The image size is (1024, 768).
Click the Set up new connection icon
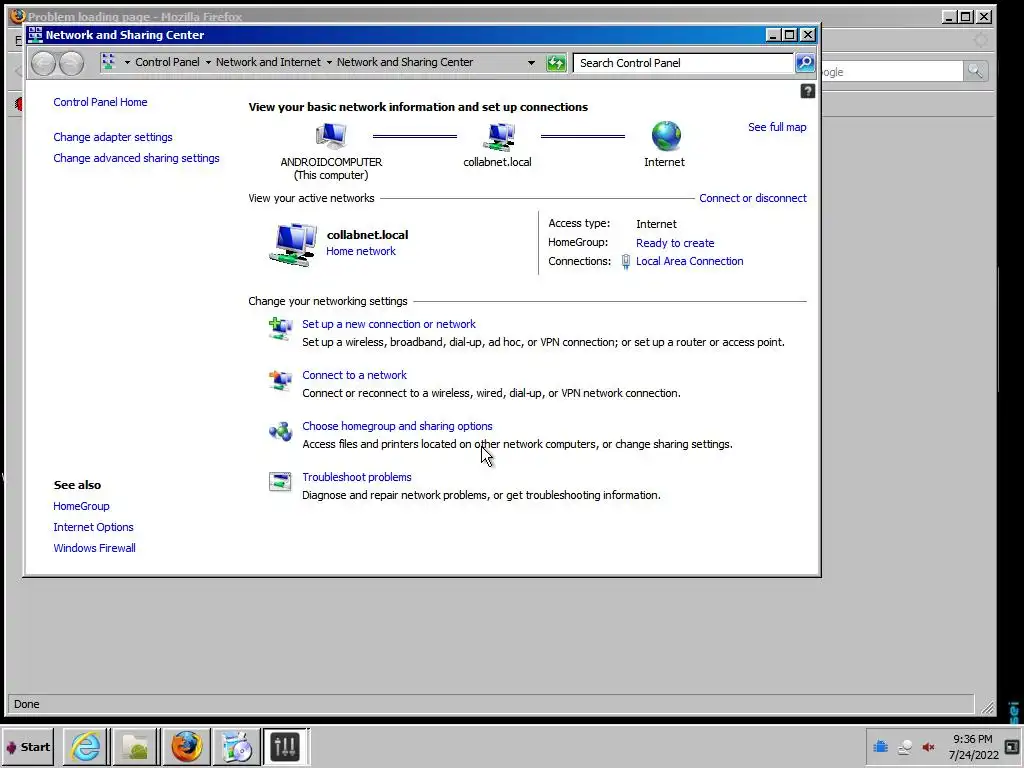tap(280, 328)
